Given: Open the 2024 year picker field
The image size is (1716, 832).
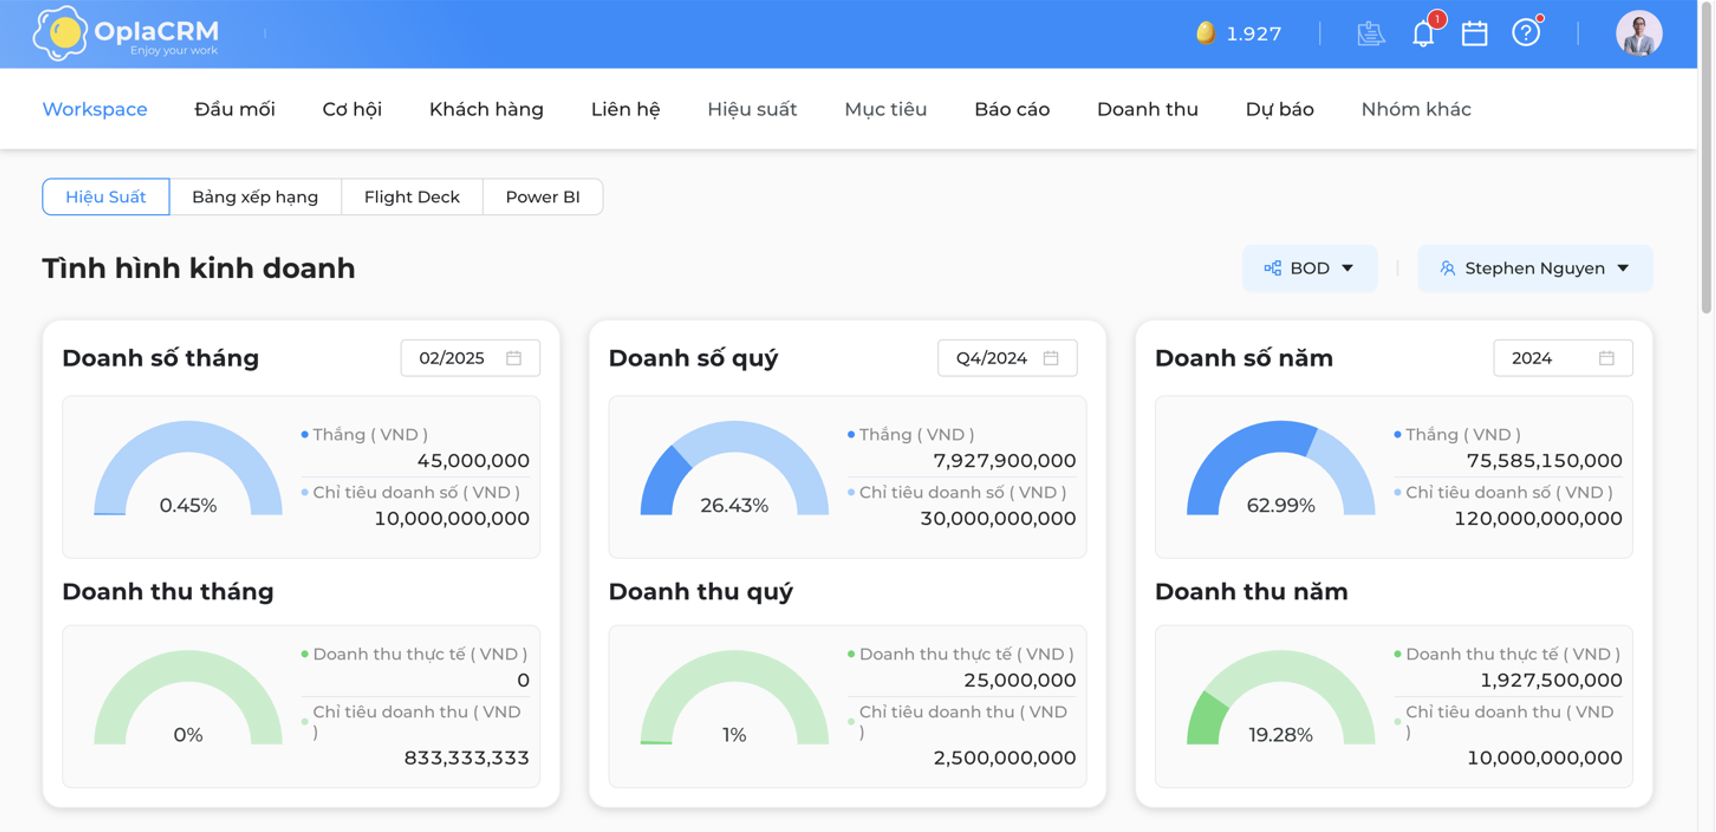Looking at the screenshot, I should [1563, 358].
